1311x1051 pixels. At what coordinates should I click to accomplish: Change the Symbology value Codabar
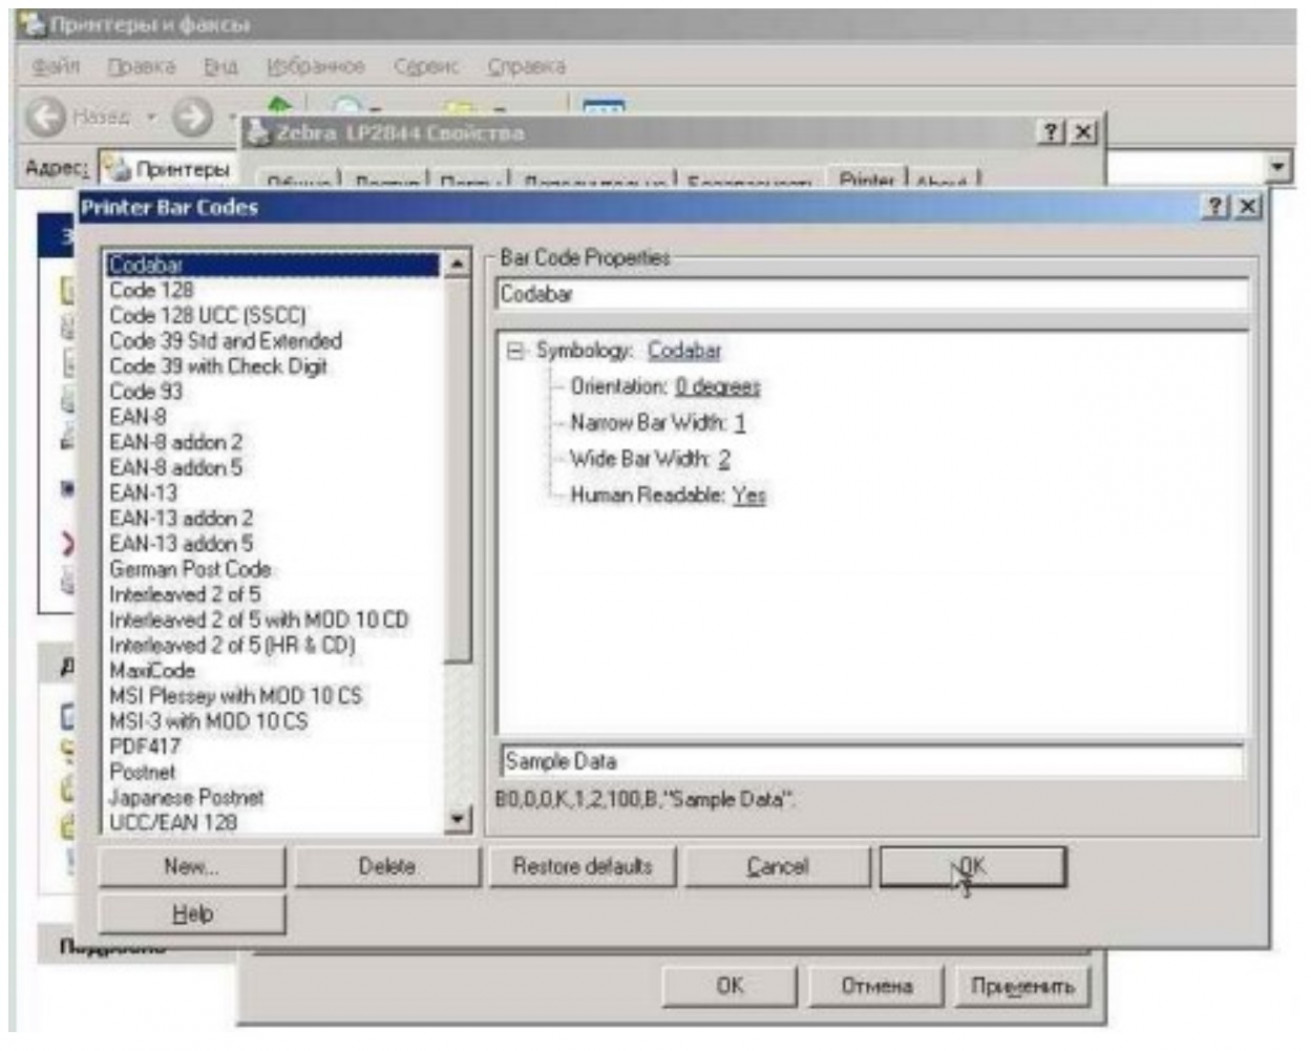pyautogui.click(x=684, y=351)
